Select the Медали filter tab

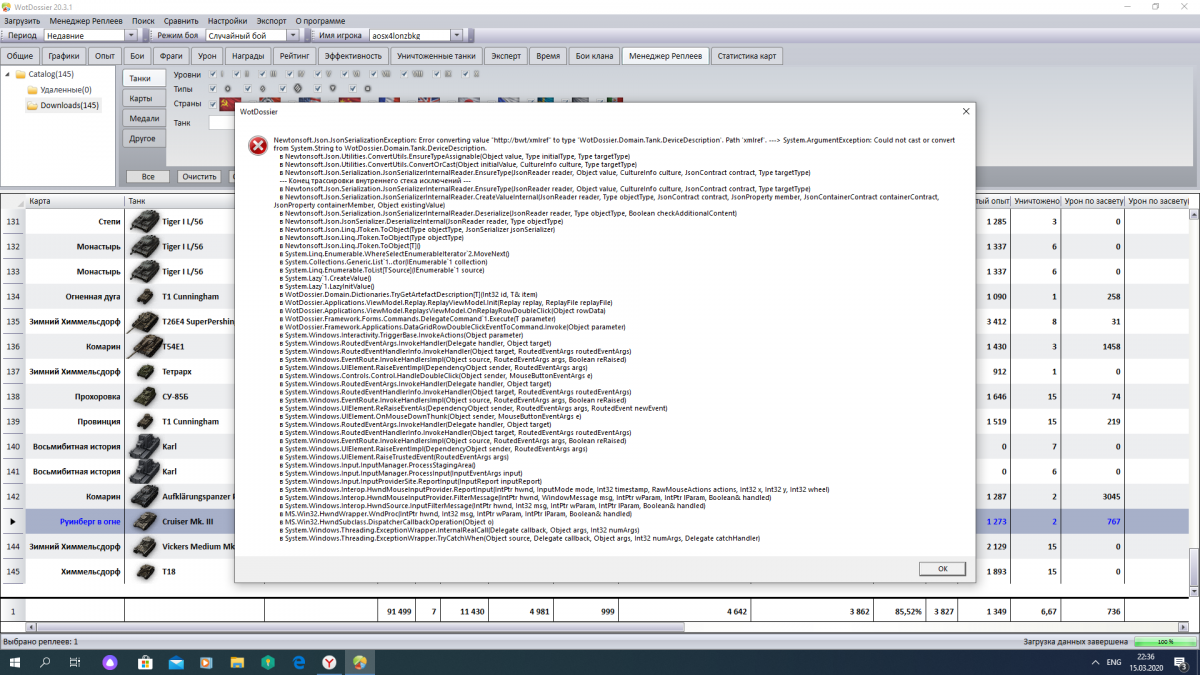pyautogui.click(x=143, y=118)
